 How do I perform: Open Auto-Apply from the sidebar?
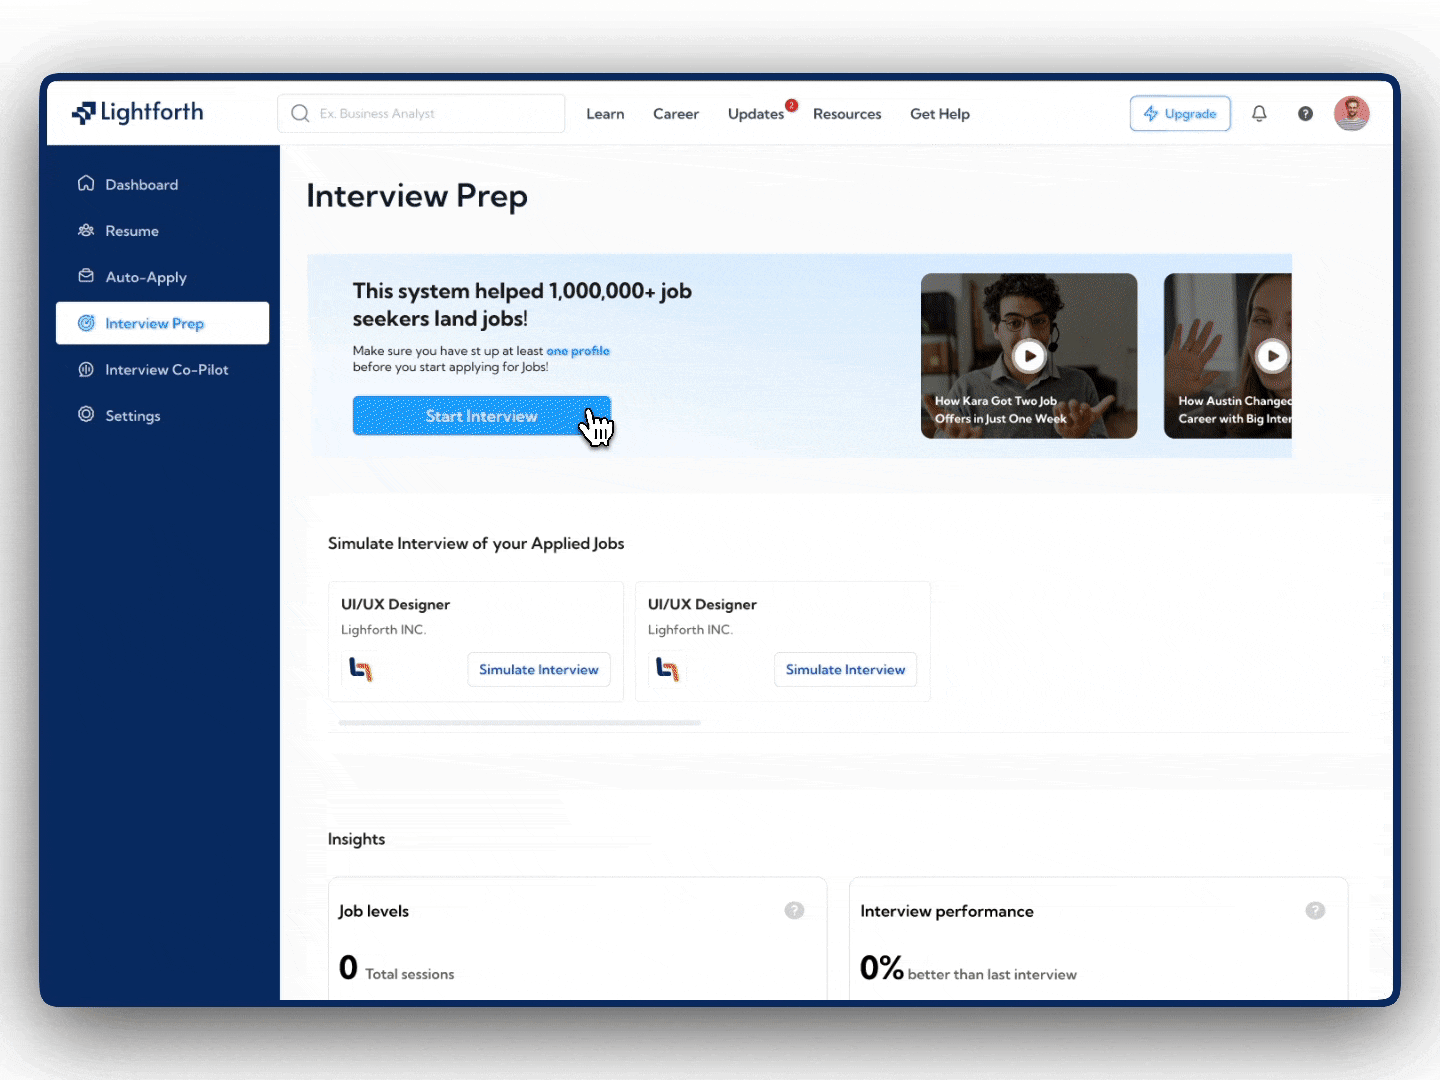[86, 277]
